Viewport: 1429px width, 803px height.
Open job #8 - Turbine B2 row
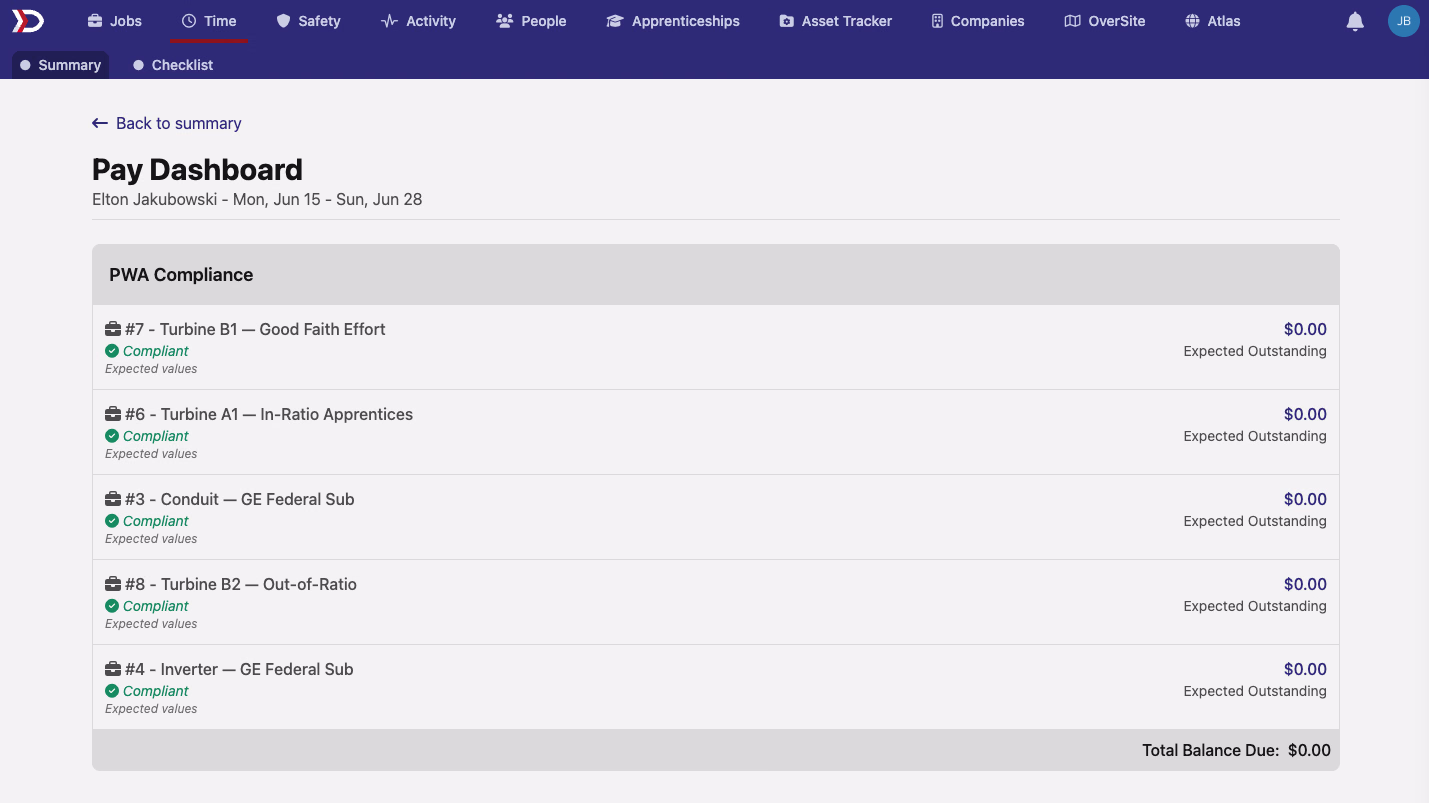[x=715, y=602]
